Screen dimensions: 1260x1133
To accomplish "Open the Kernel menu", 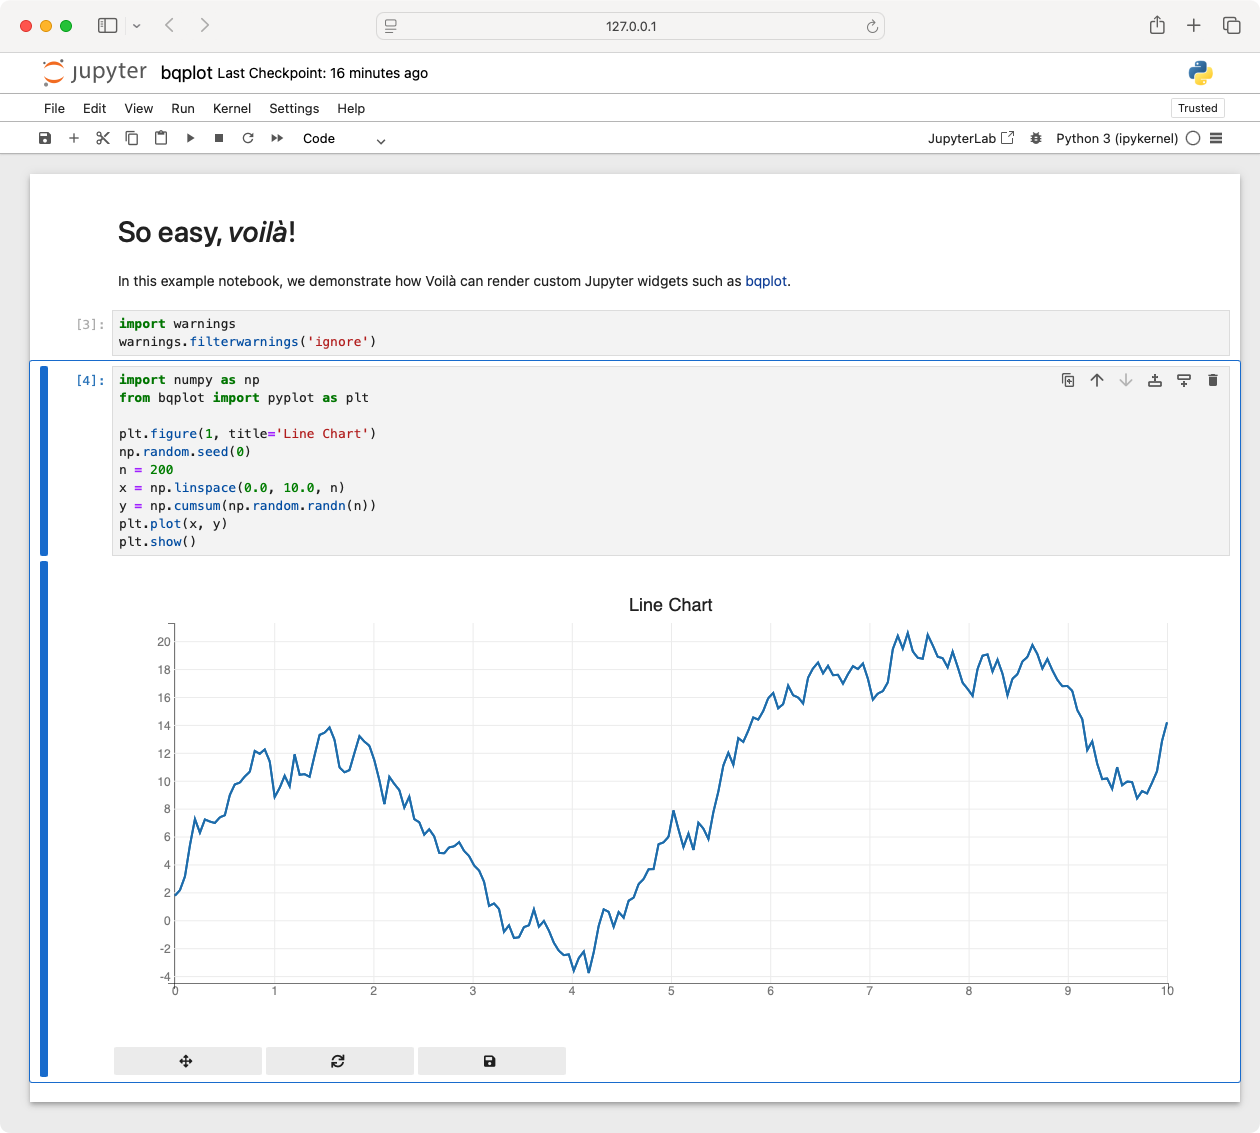I will point(231,108).
